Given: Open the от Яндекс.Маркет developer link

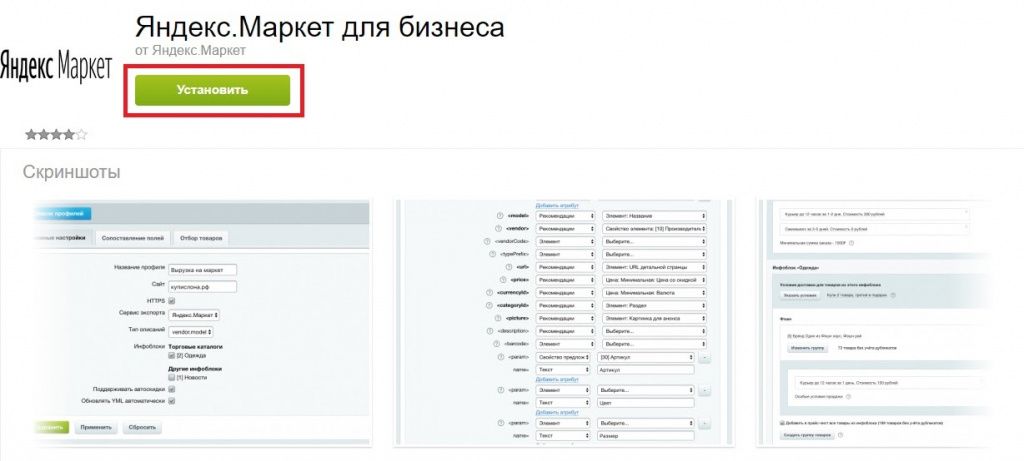Looking at the screenshot, I should [190, 50].
